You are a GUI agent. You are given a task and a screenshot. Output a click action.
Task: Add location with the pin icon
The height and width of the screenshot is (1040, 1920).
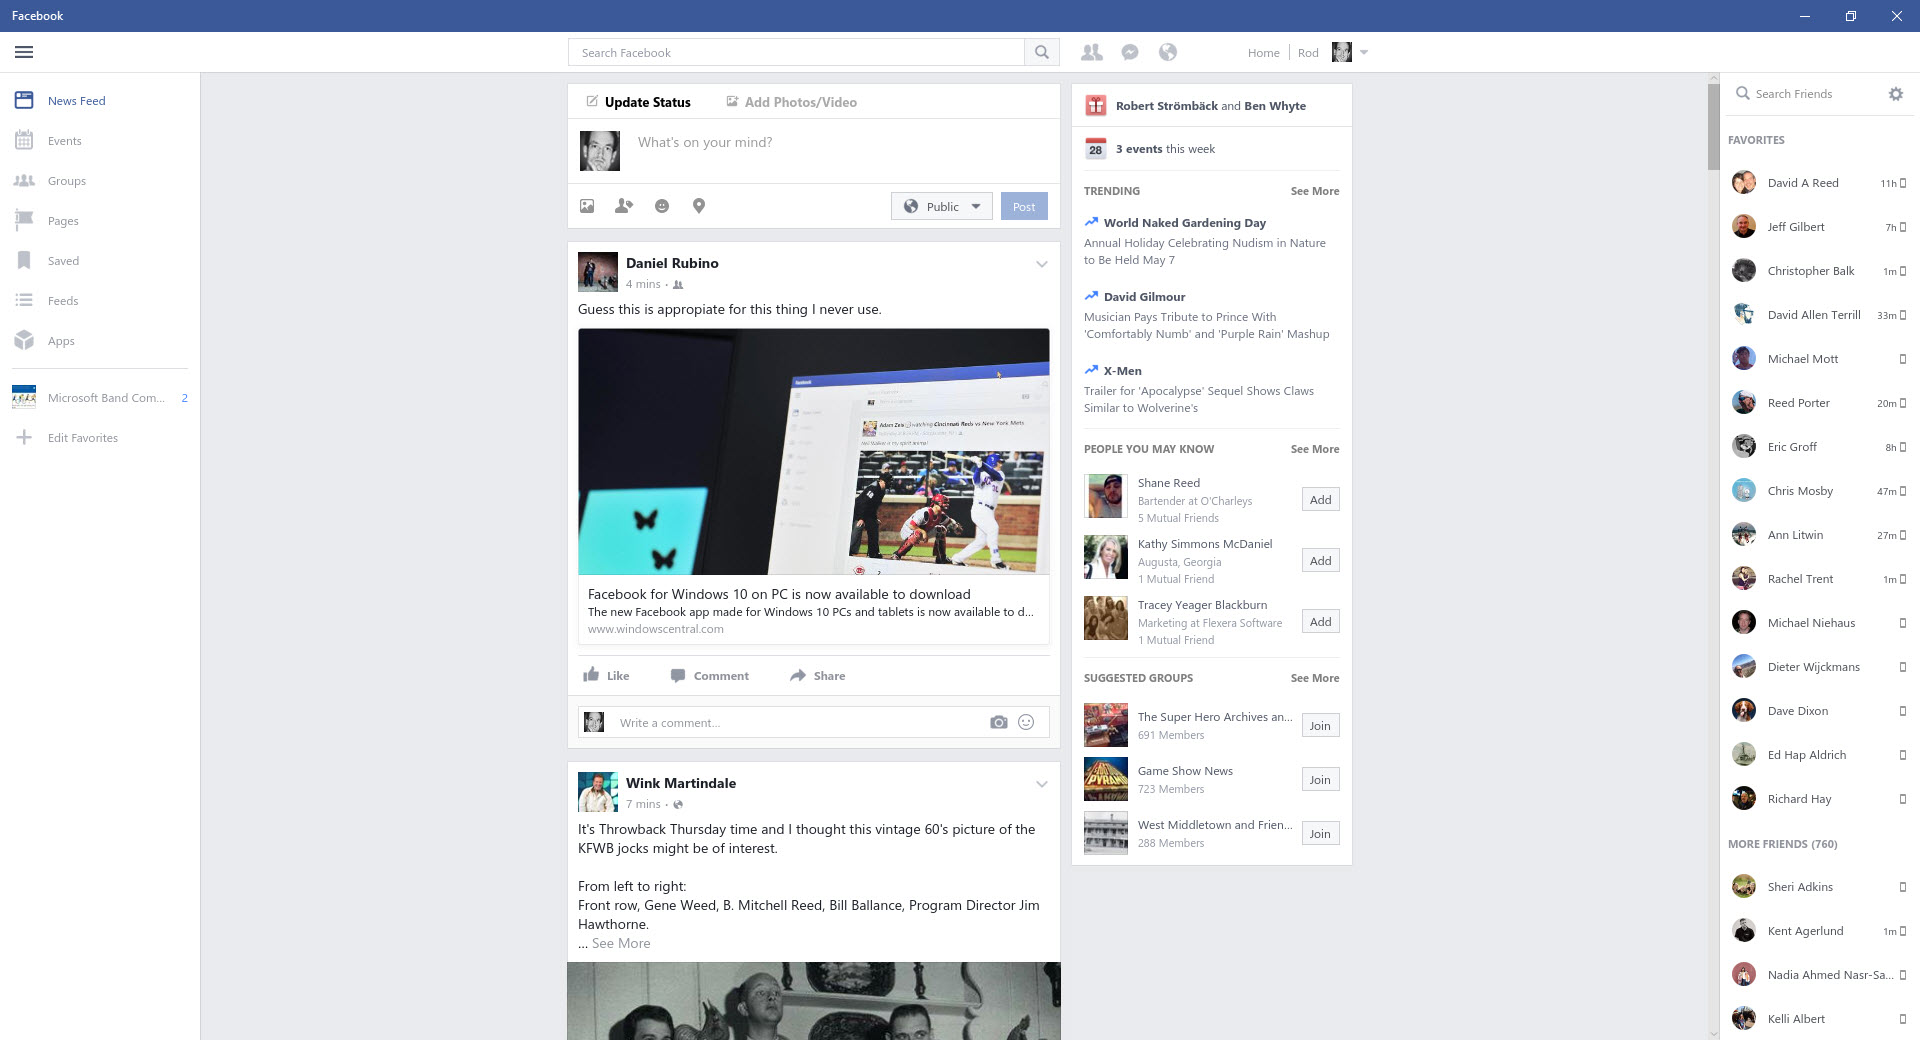pos(699,206)
